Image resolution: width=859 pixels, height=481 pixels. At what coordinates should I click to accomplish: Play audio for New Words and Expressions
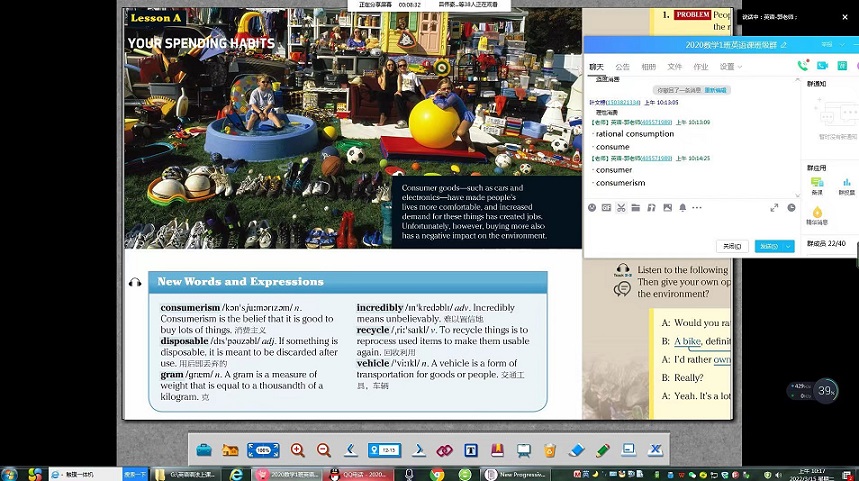(135, 282)
